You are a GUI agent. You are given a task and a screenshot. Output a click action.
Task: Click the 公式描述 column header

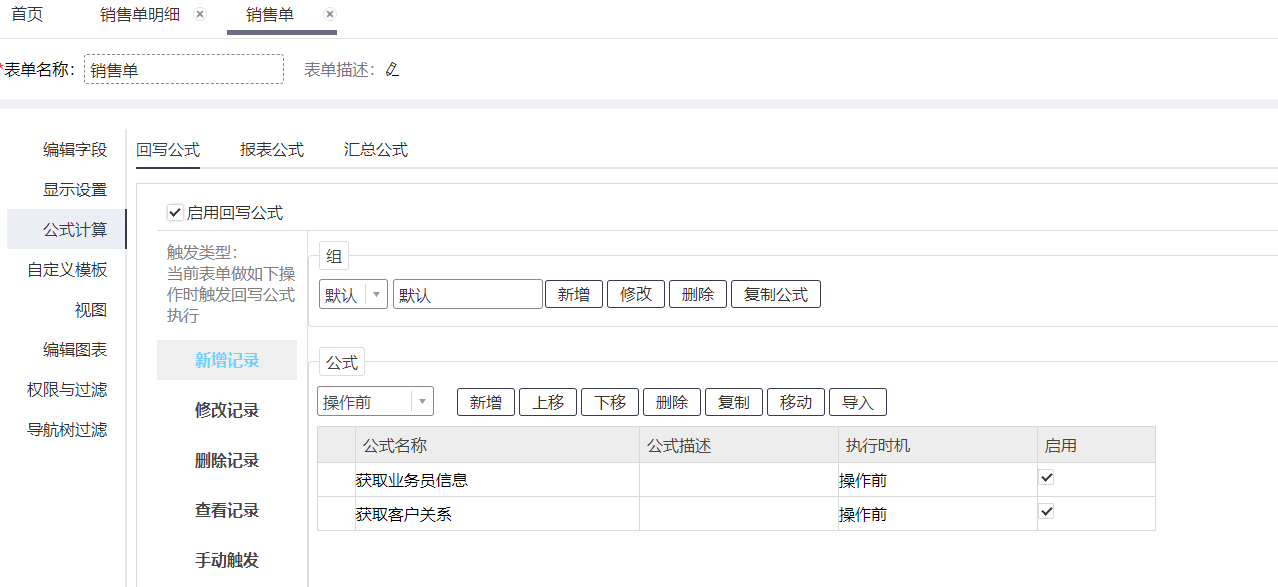pos(739,445)
